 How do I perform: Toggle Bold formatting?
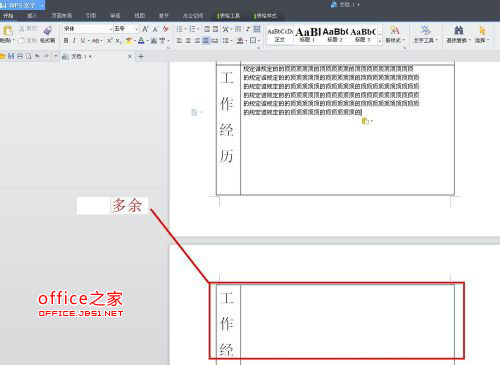coord(66,41)
